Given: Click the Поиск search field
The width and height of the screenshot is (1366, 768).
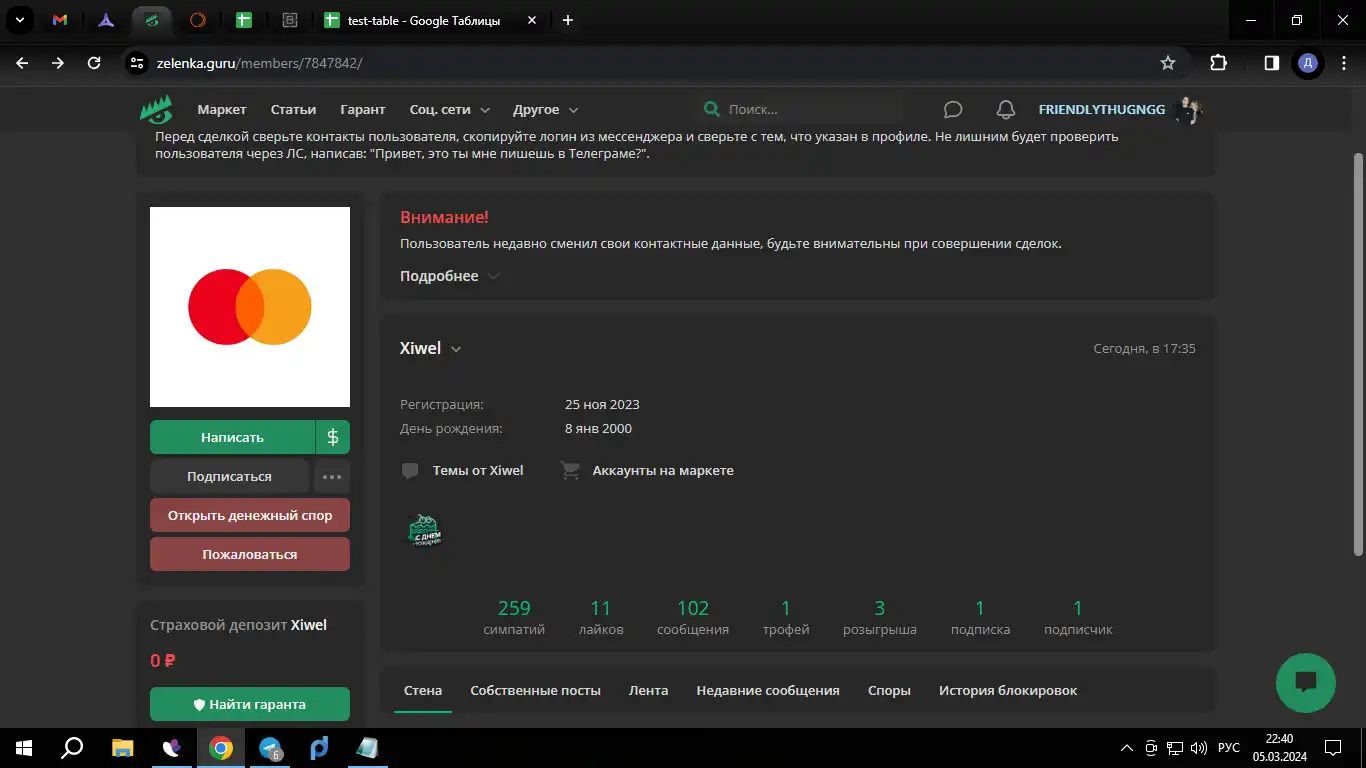Looking at the screenshot, I should coord(800,110).
